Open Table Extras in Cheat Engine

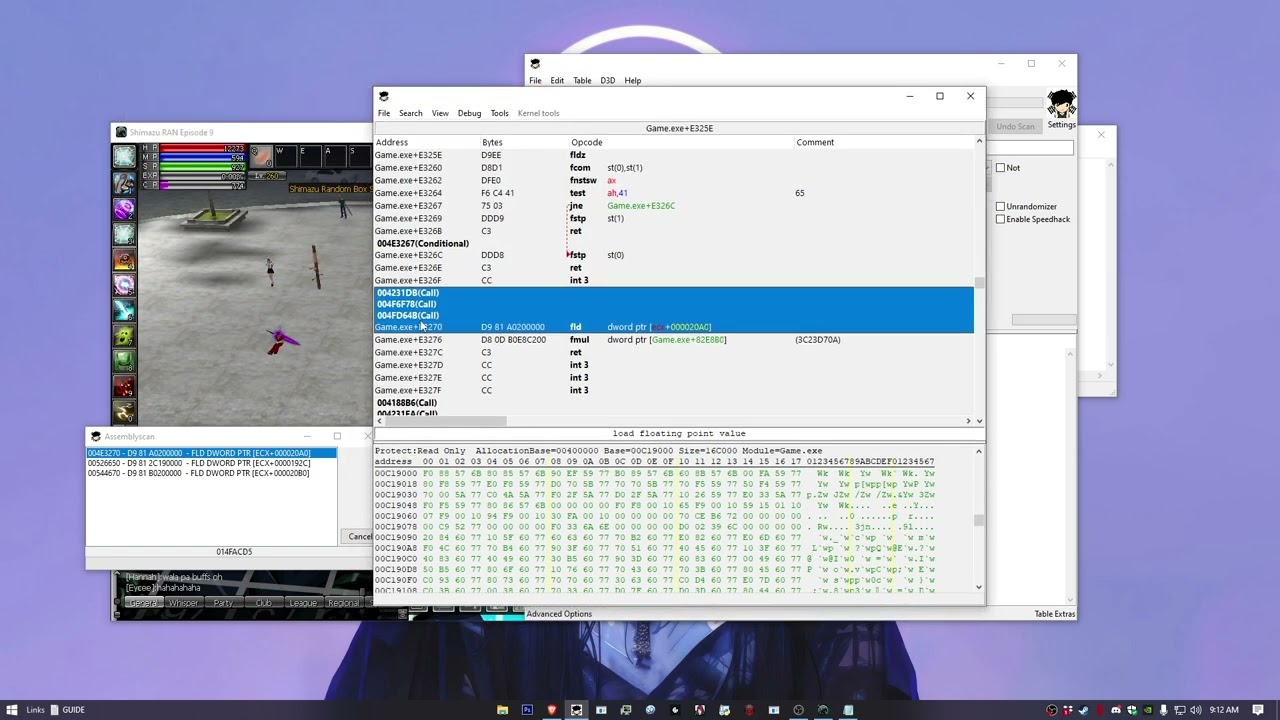point(1055,614)
